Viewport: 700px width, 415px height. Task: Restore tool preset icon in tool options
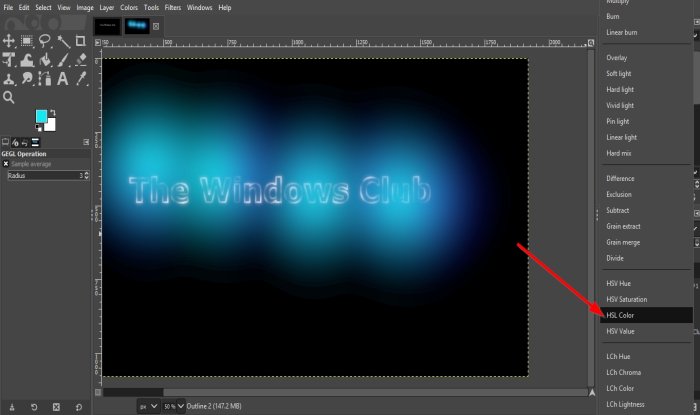[x=34, y=407]
